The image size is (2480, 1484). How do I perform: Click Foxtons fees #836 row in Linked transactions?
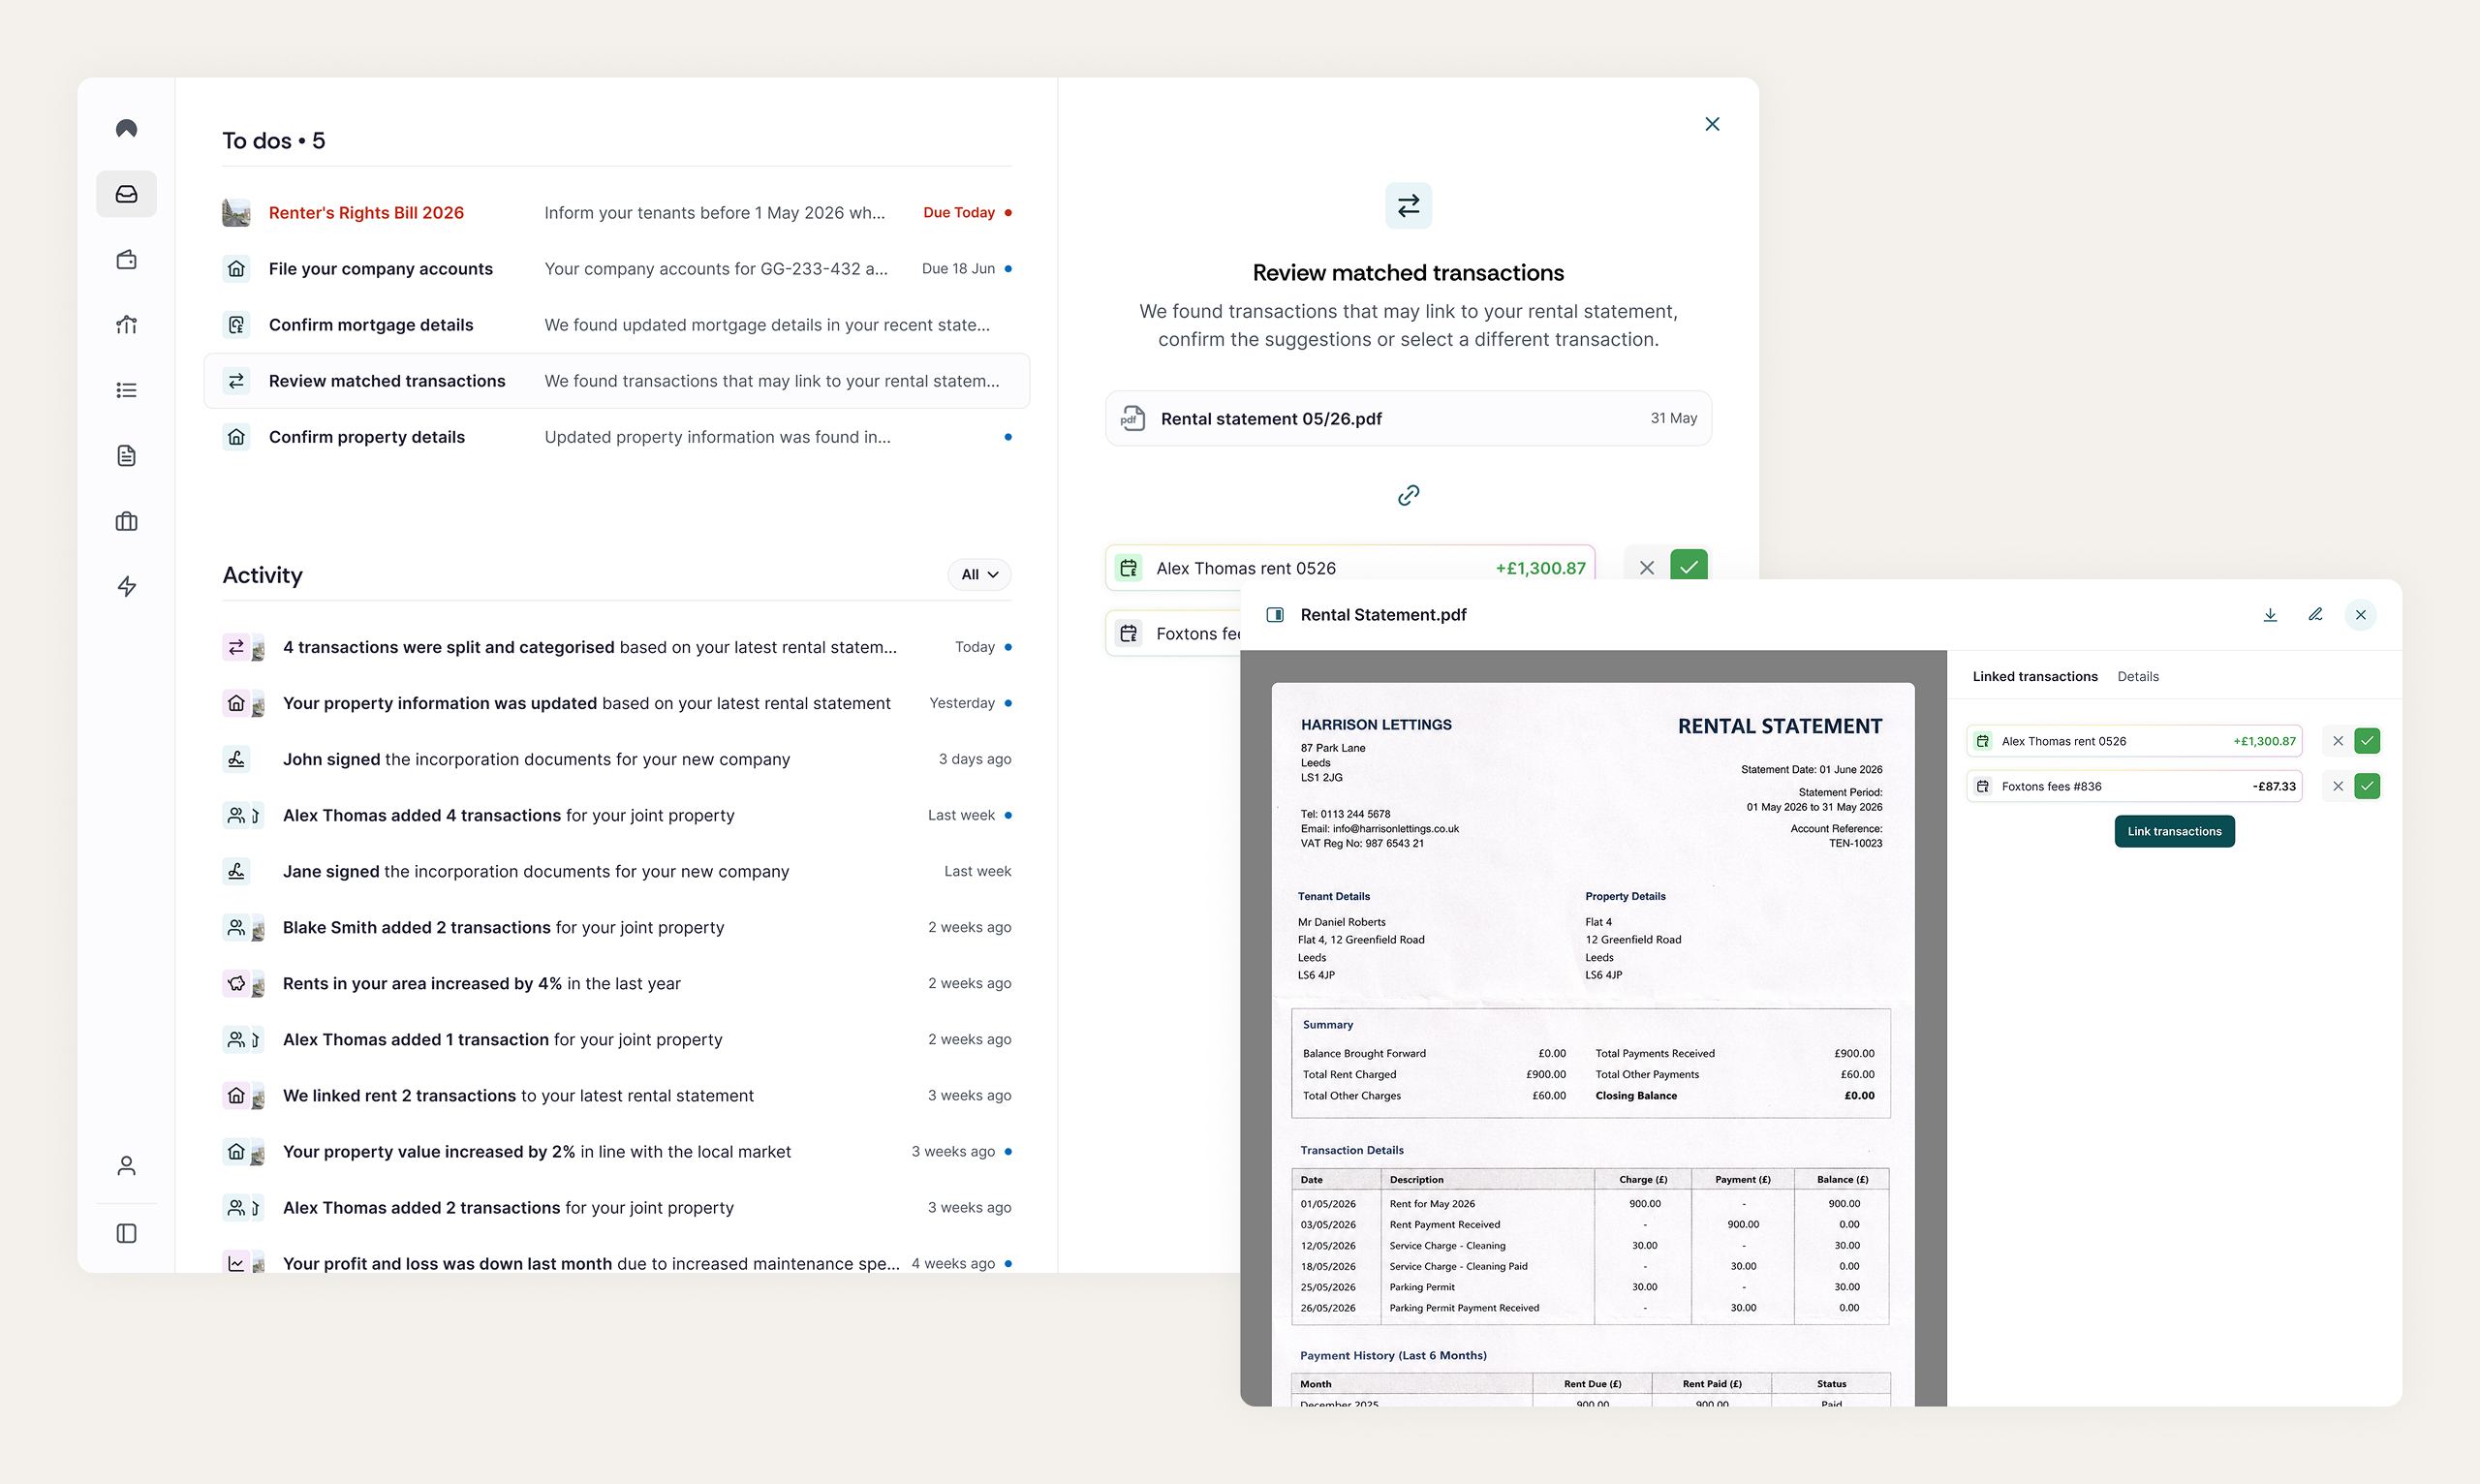point(2134,786)
